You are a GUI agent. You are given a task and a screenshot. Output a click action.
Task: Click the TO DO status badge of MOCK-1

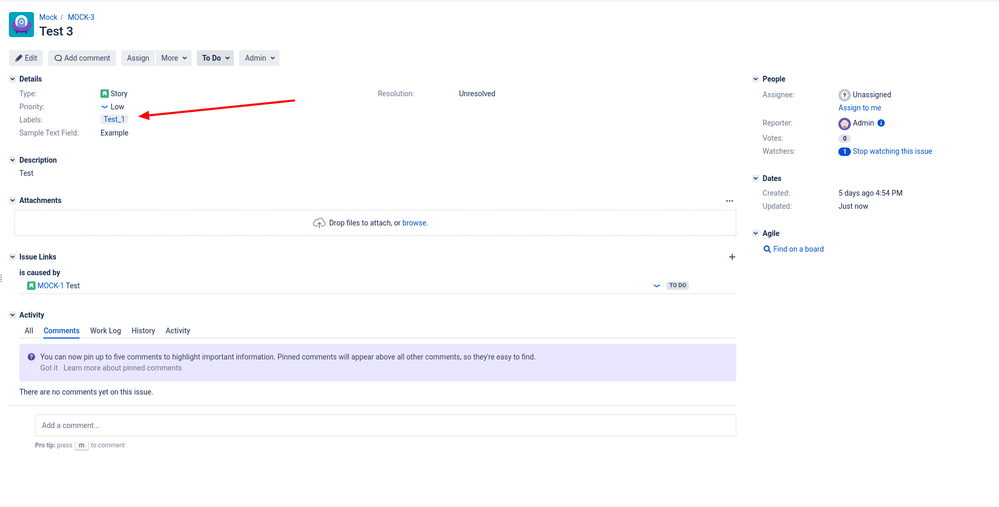(x=677, y=286)
